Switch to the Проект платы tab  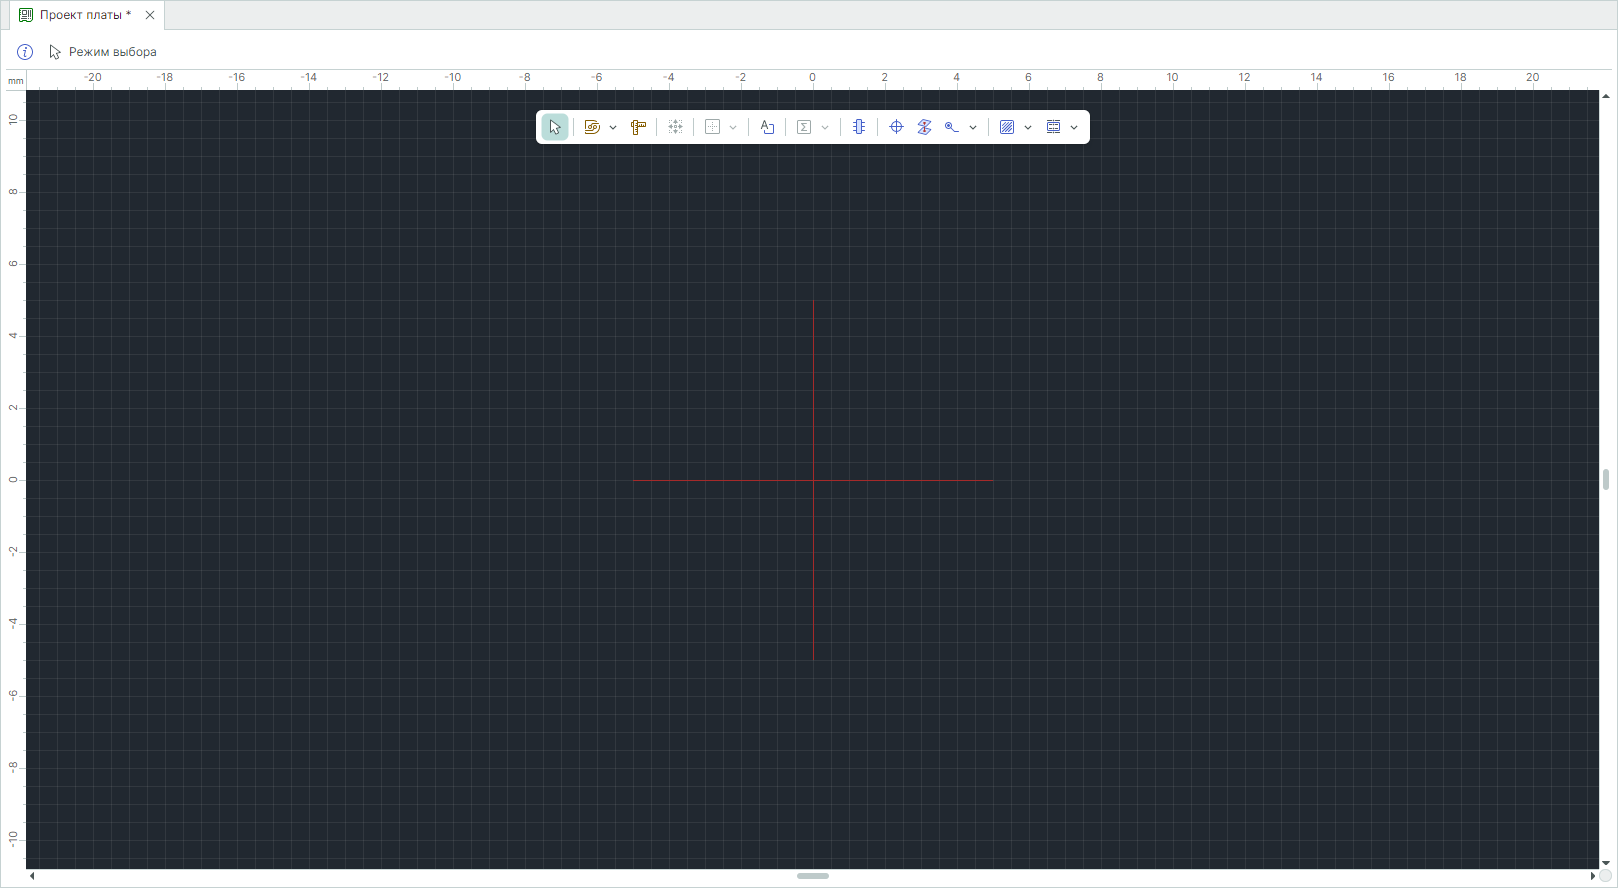pyautogui.click(x=85, y=15)
